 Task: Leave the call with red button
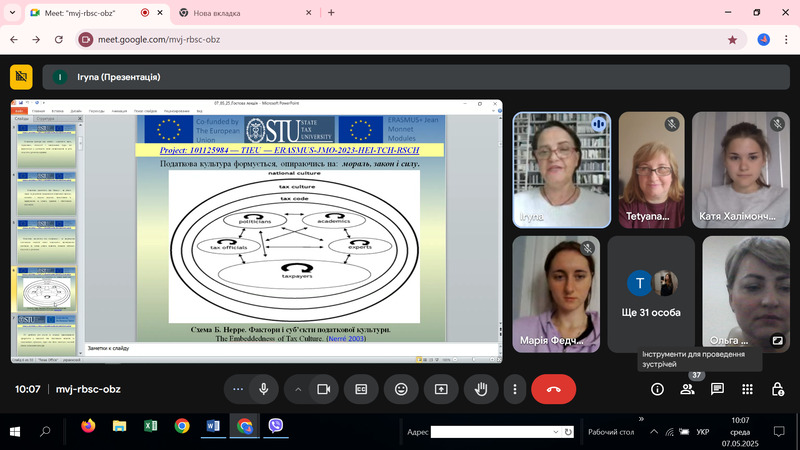tap(554, 389)
